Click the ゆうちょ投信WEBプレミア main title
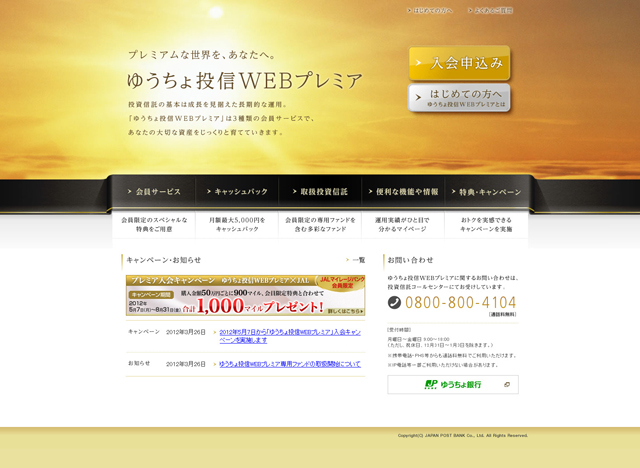The height and width of the screenshot is (468, 640). (244, 80)
